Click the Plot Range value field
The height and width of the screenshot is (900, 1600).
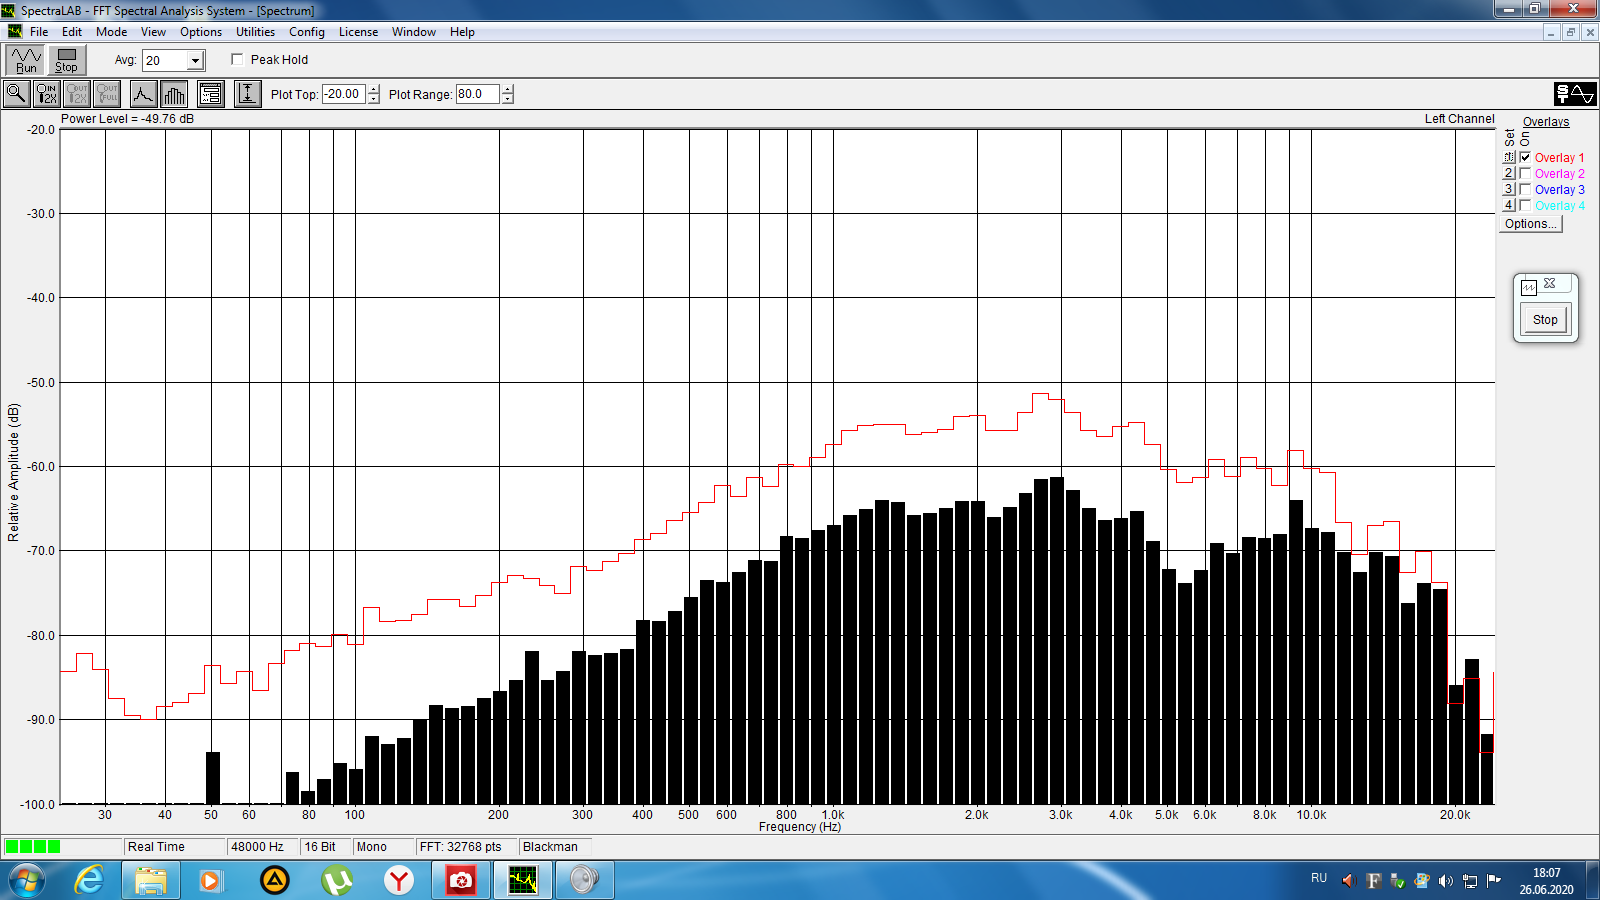tap(478, 94)
